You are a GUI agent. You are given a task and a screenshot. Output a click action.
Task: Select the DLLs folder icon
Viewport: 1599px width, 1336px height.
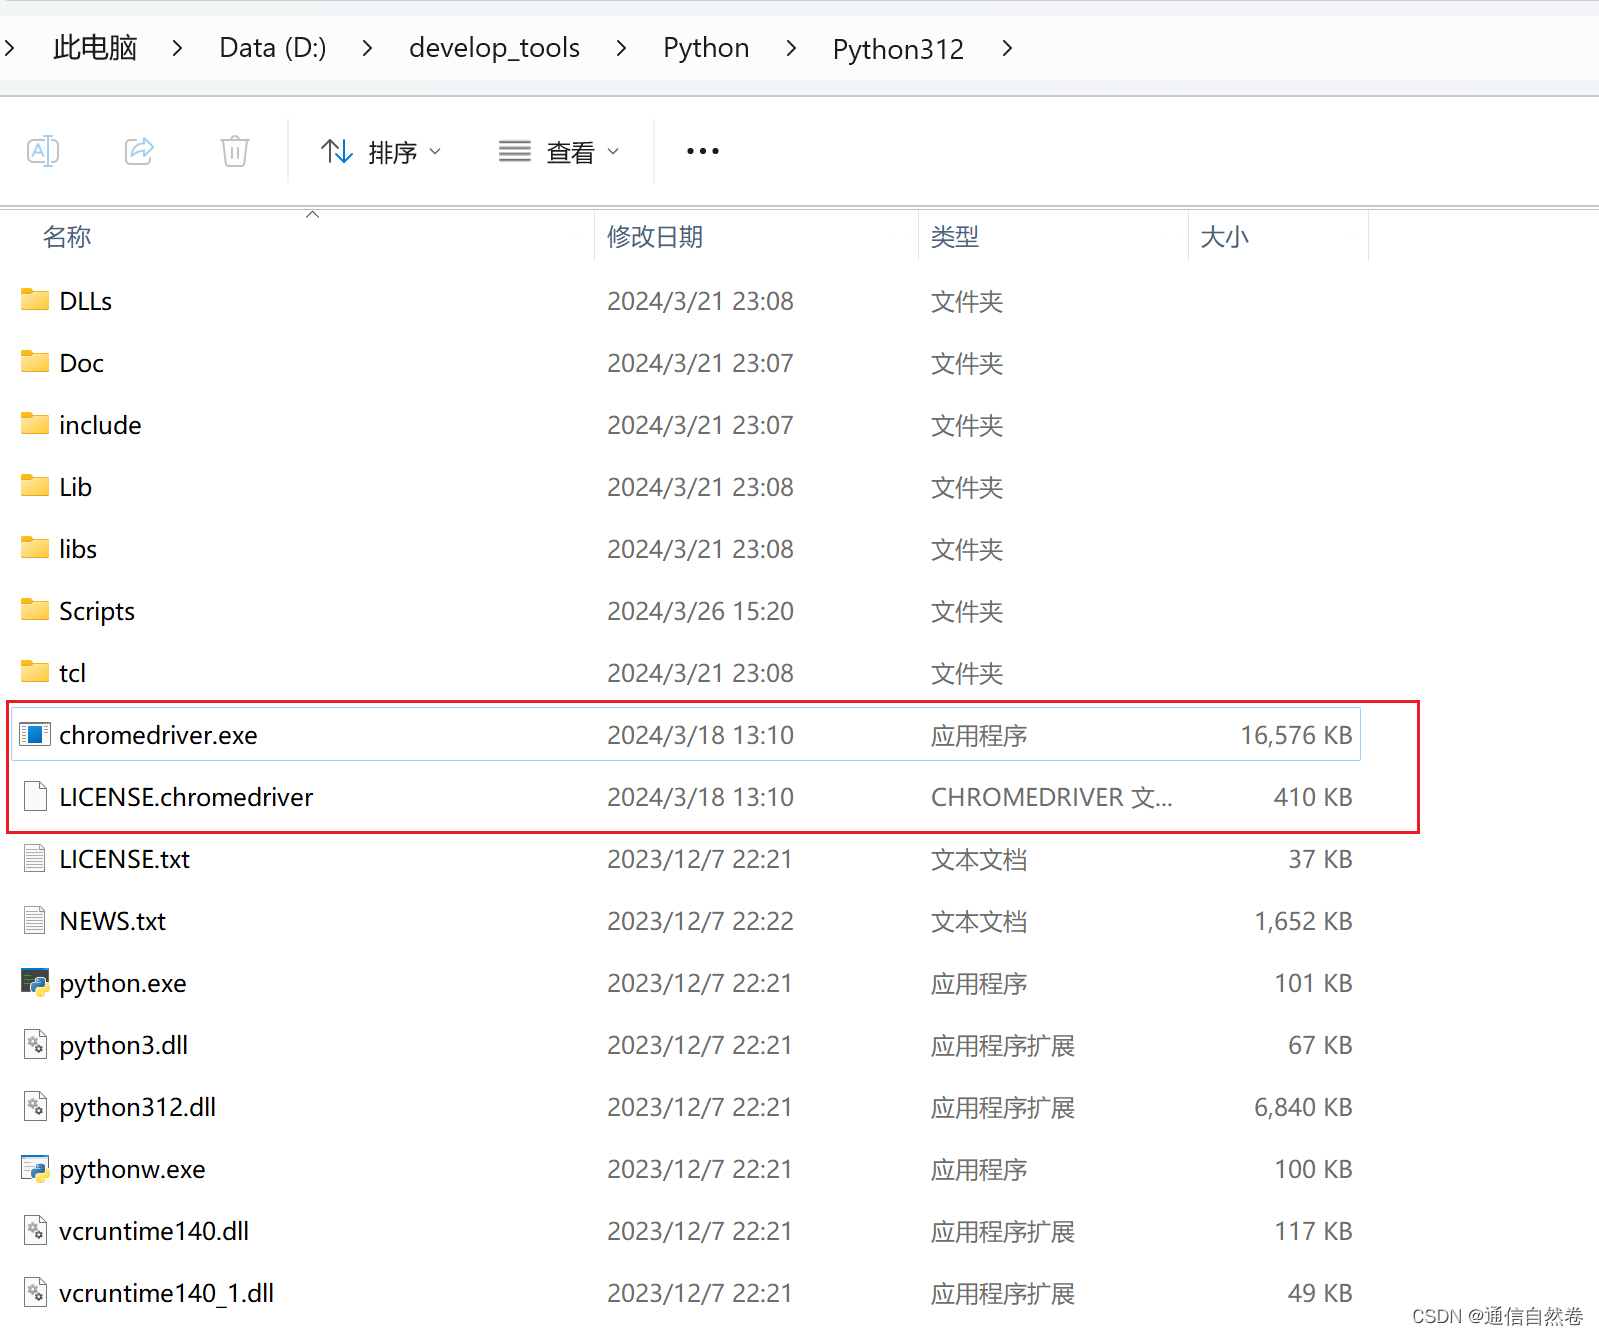[x=35, y=300]
